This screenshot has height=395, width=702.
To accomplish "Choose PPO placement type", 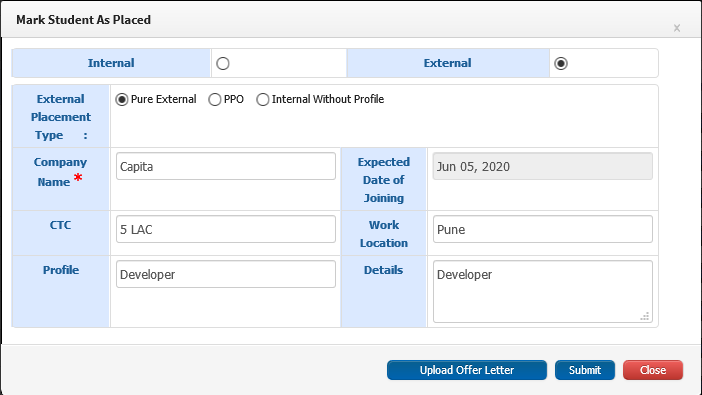I will tap(215, 99).
